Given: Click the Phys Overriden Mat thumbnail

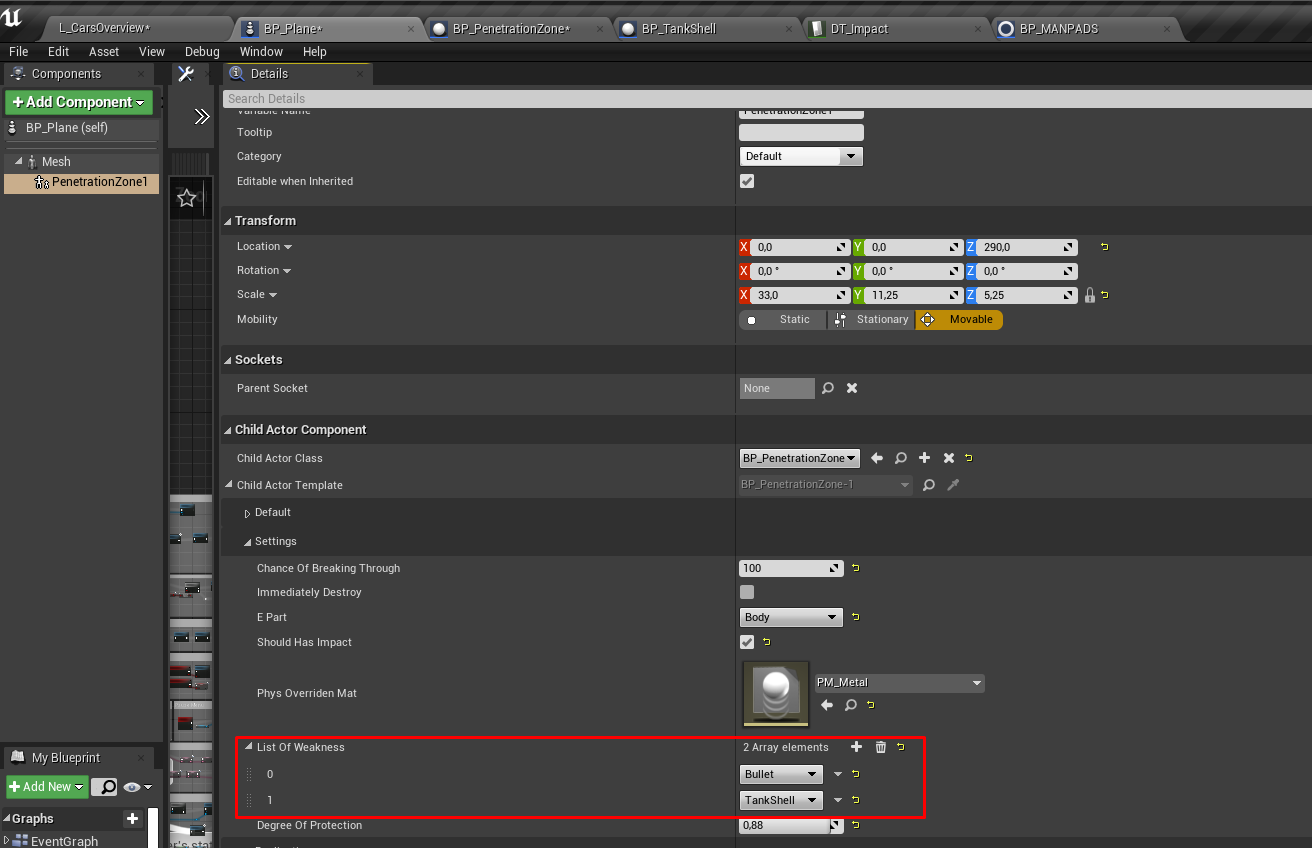Looking at the screenshot, I should (776, 694).
